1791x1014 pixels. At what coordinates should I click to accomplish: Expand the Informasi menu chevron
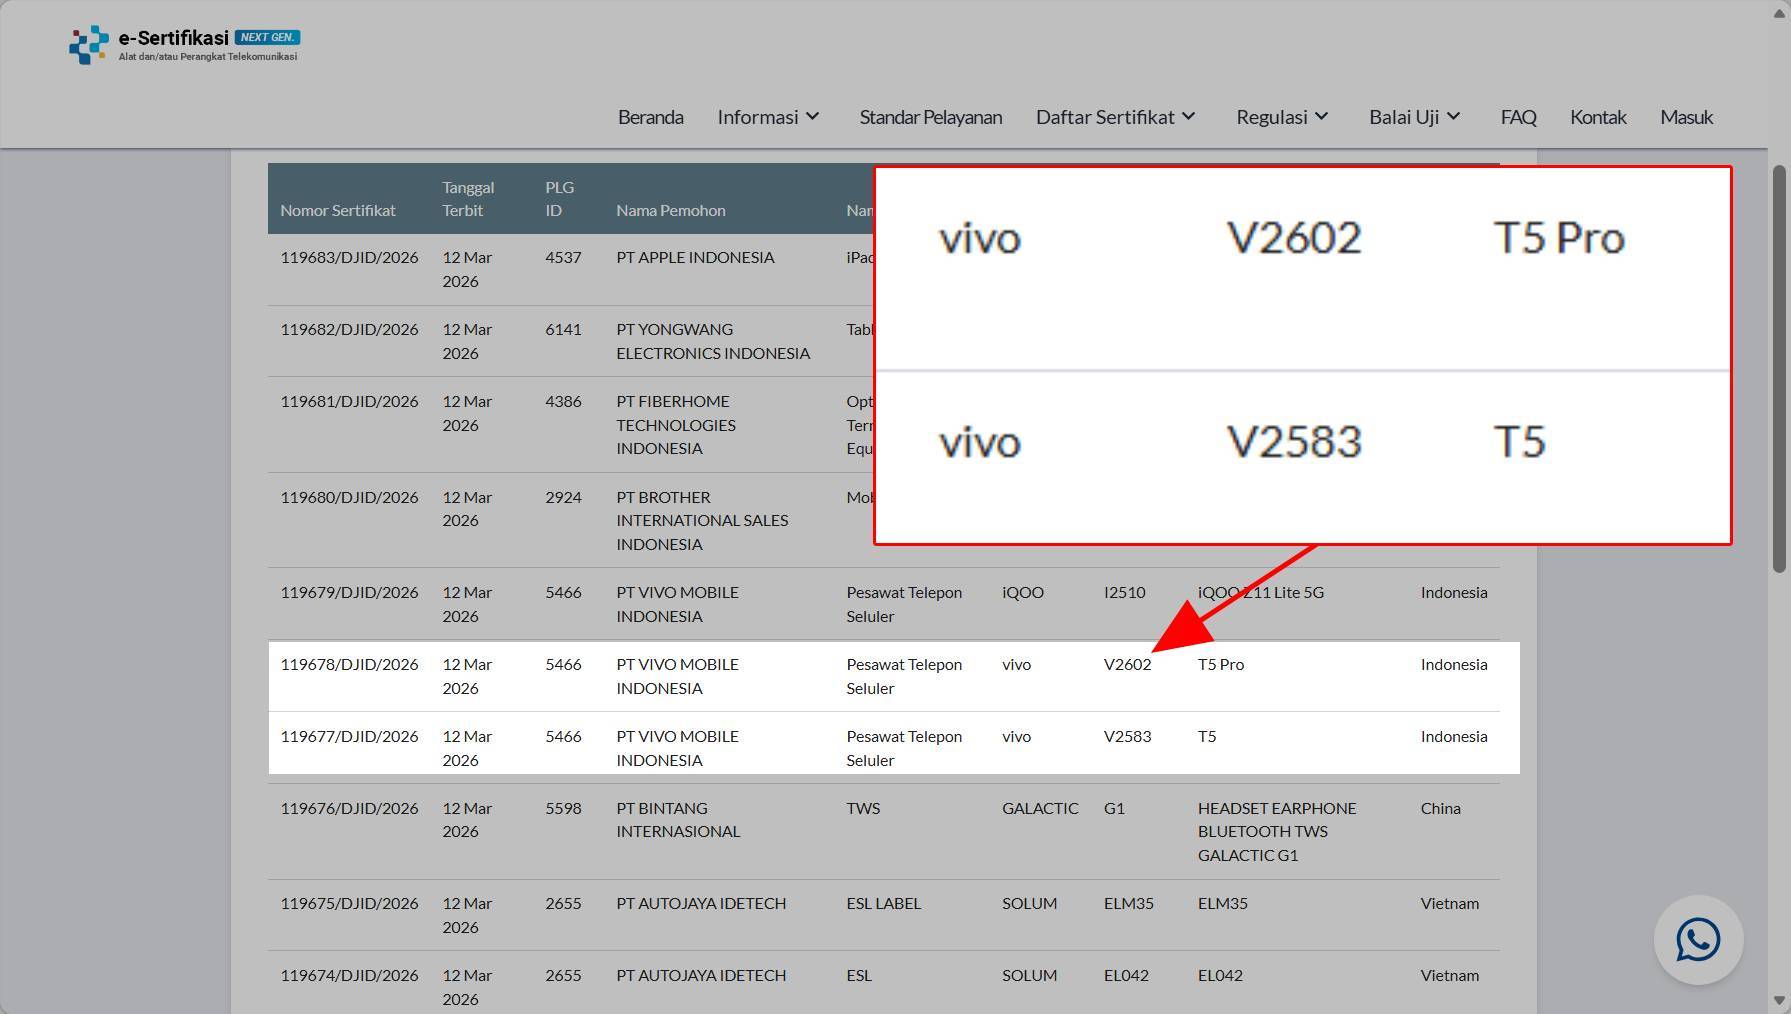[813, 117]
